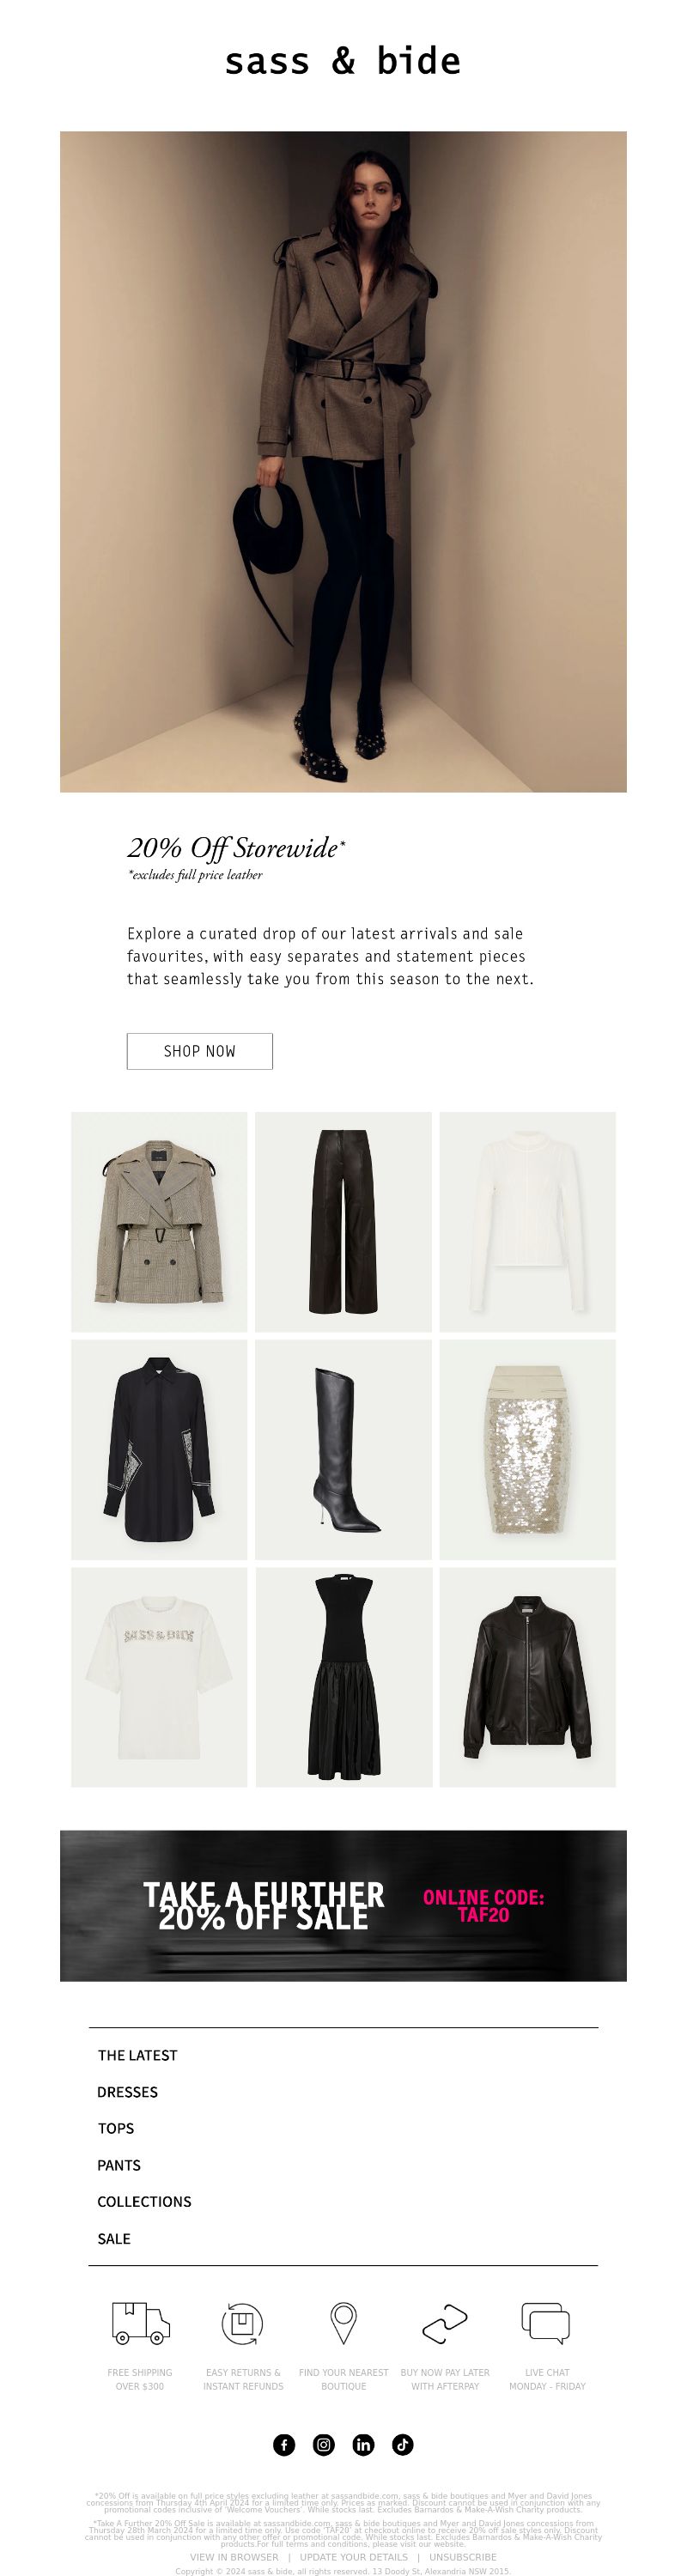Click the UNSUBSCRIBE link
Viewport: 687px width, 2576px height.
(x=463, y=2557)
